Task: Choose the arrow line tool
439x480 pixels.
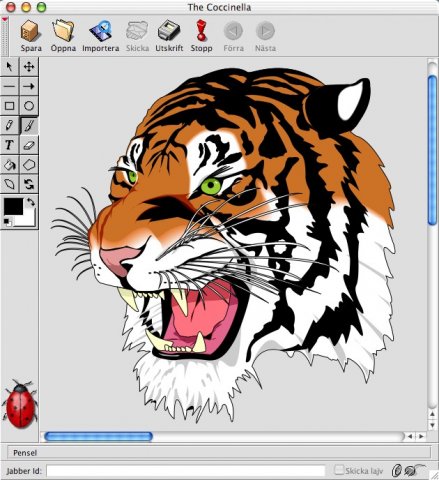Action: 29,86
